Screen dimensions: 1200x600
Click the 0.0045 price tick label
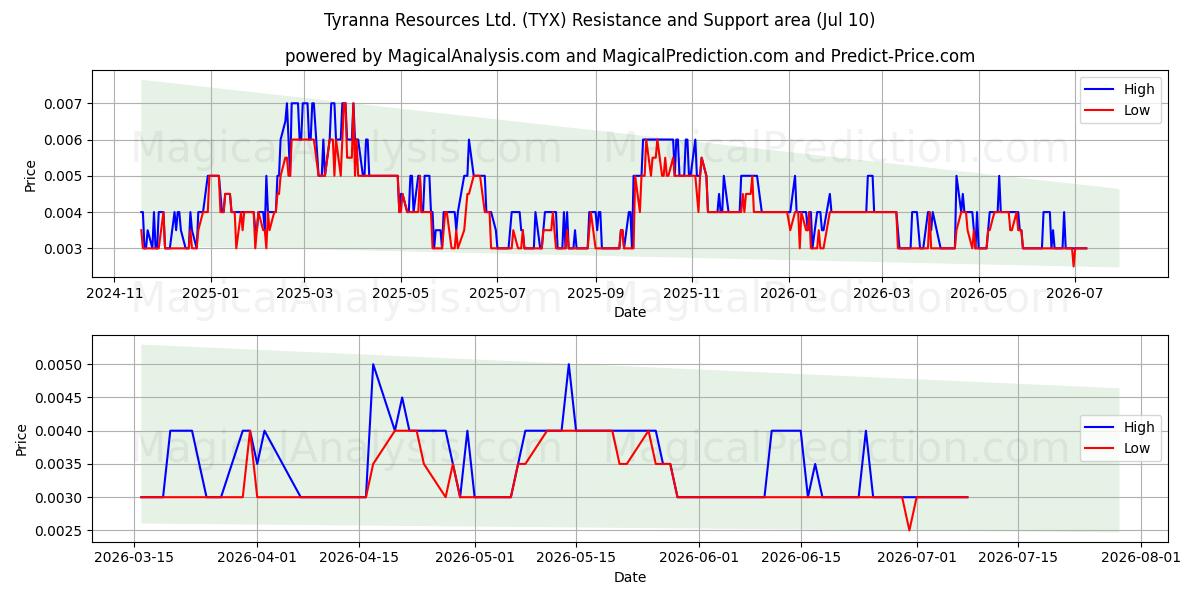pyautogui.click(x=61, y=398)
